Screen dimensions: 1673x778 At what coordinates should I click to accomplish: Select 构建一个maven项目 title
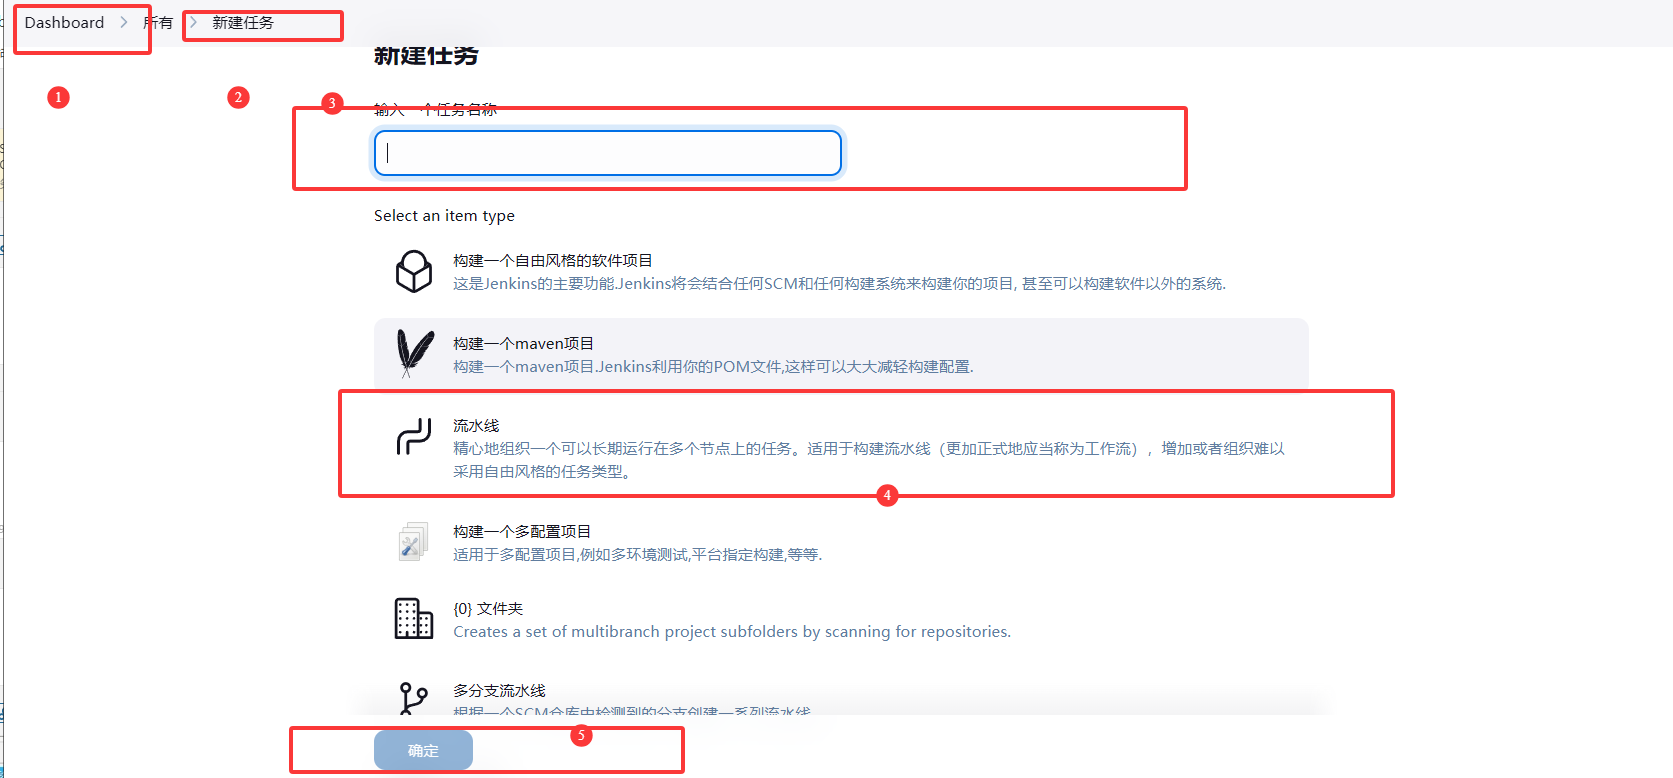click(x=523, y=343)
